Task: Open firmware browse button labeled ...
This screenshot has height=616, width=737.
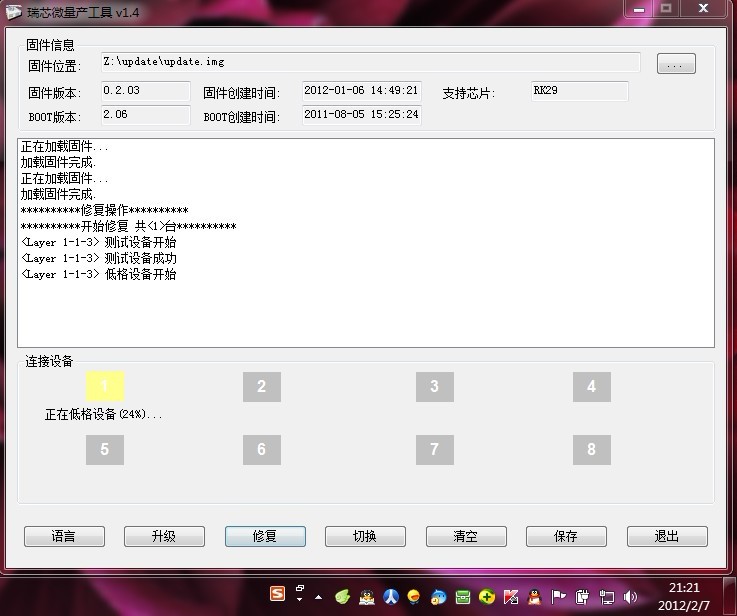Action: coord(676,64)
